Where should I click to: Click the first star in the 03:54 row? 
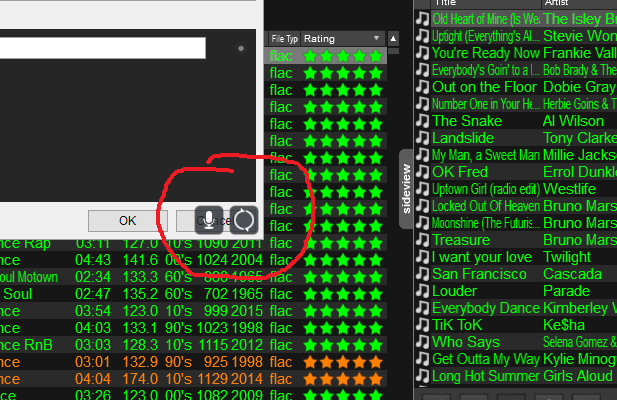click(310, 311)
